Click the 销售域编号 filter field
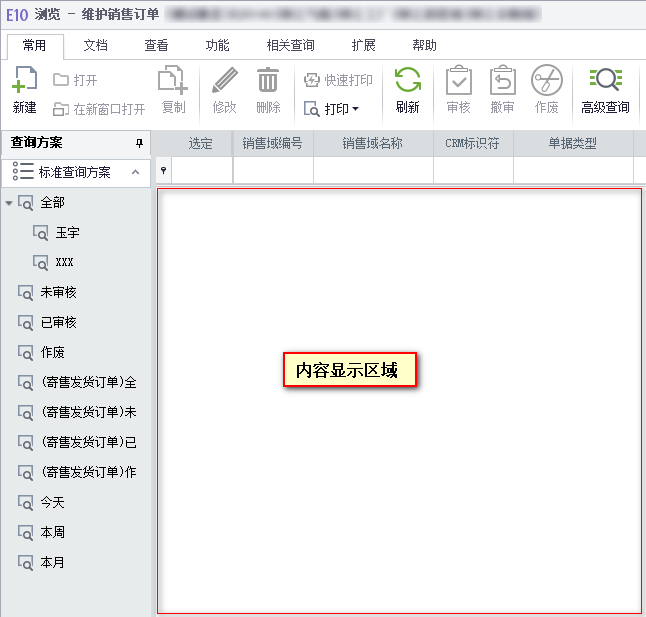Viewport: 646px width, 617px height. [x=273, y=172]
